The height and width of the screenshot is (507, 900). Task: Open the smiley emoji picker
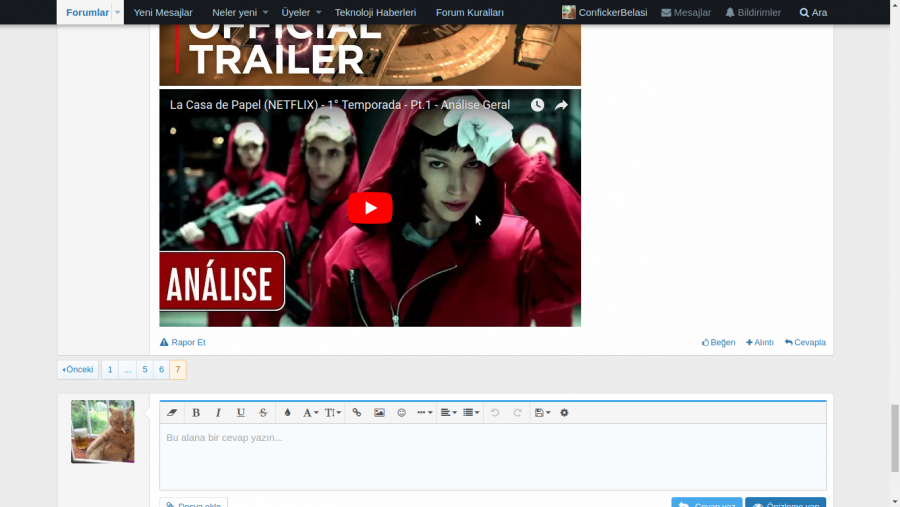pos(402,413)
